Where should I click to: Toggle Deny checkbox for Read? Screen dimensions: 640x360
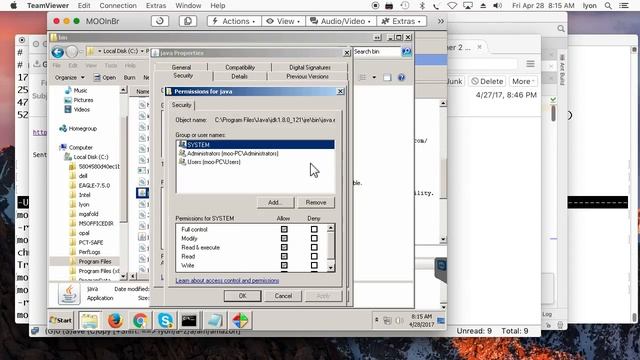coord(314,256)
